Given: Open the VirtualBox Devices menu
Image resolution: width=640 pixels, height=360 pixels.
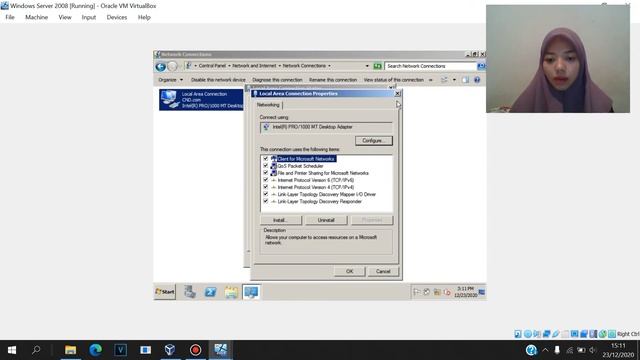Looking at the screenshot, I should click(x=117, y=17).
